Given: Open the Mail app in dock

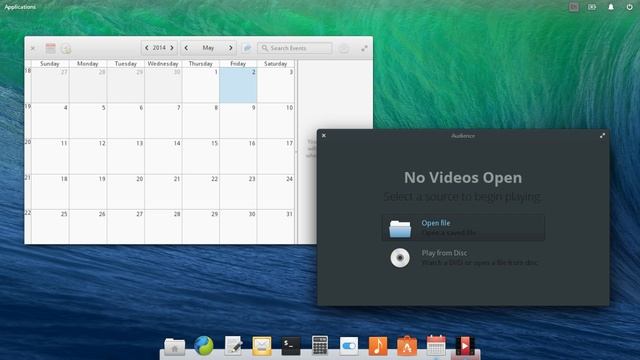Looking at the screenshot, I should point(262,346).
